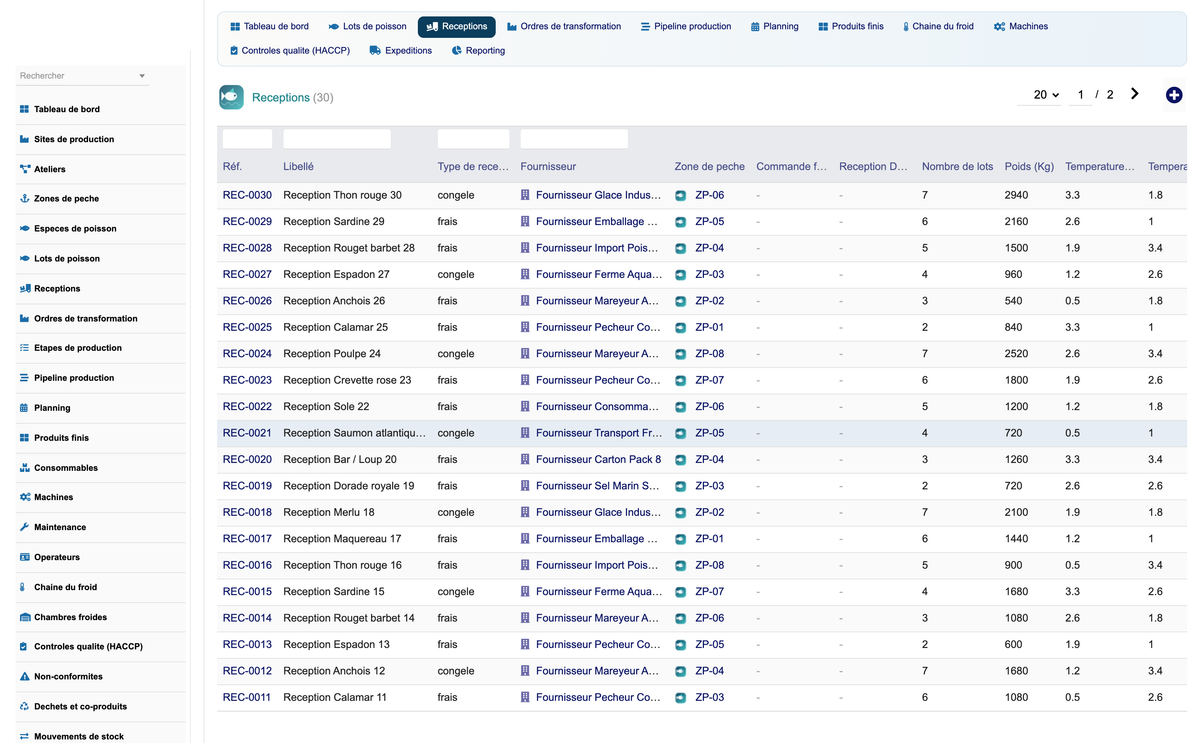Click the Fournisseur column filter field
This screenshot has width=1200, height=743.
(574, 139)
